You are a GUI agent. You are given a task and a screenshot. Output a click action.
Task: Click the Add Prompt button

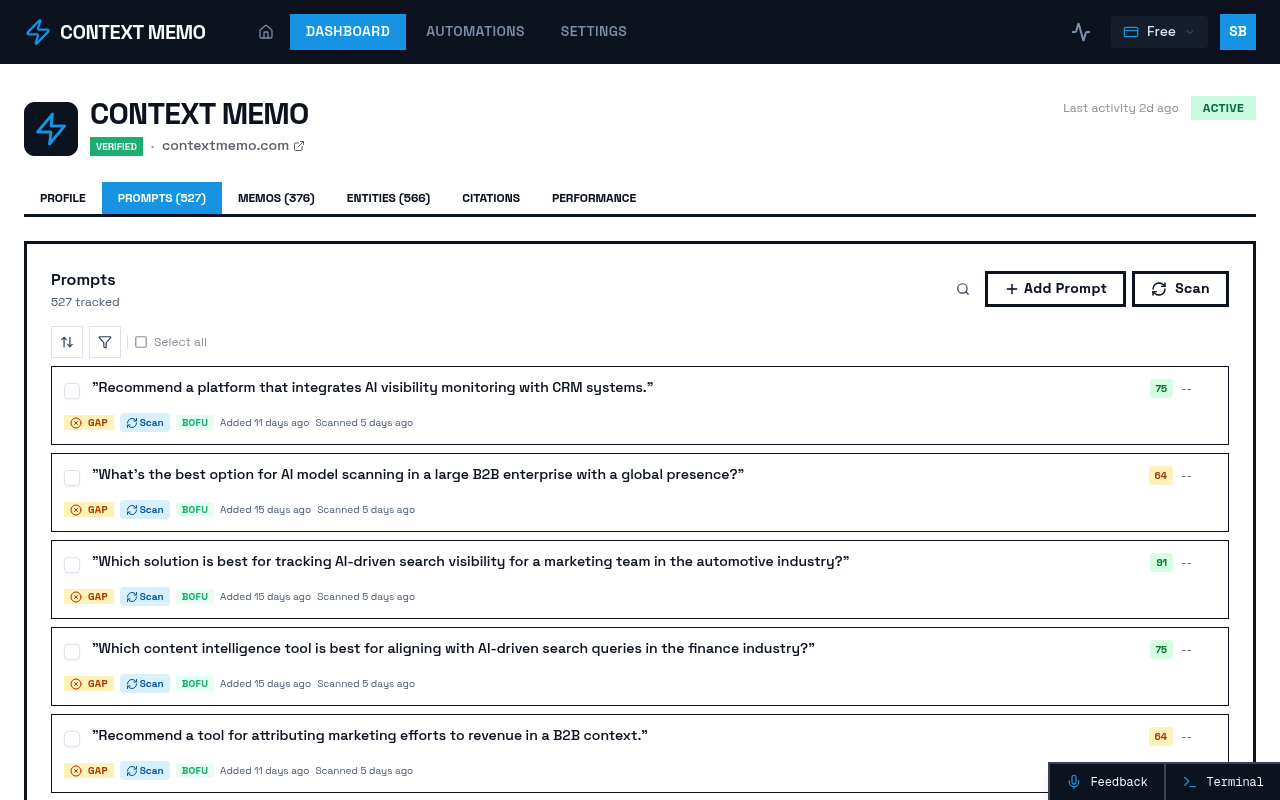1055,288
